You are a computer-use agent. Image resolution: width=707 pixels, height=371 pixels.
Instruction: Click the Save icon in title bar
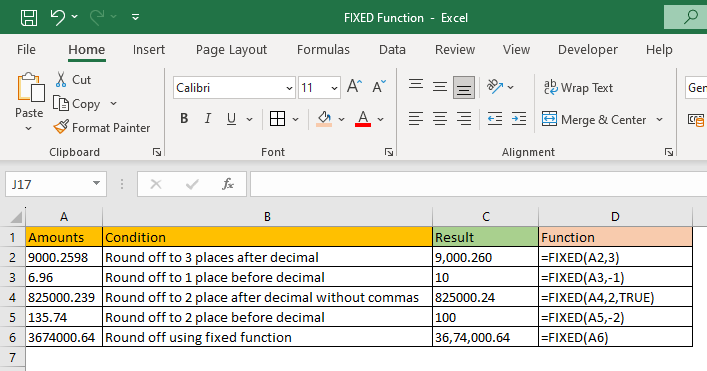click(x=29, y=18)
